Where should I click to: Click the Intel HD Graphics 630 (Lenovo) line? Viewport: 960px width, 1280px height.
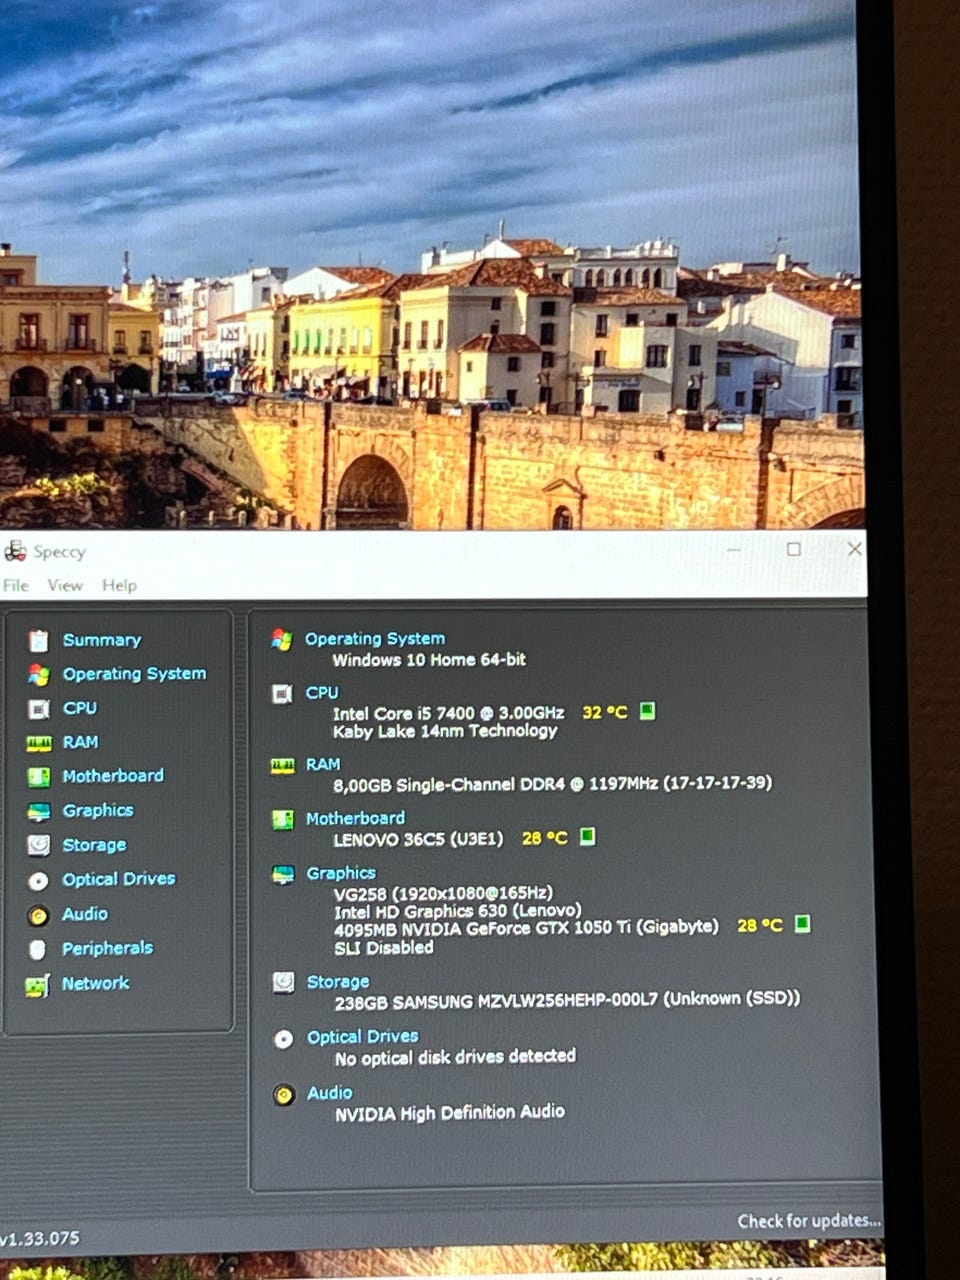pyautogui.click(x=457, y=911)
